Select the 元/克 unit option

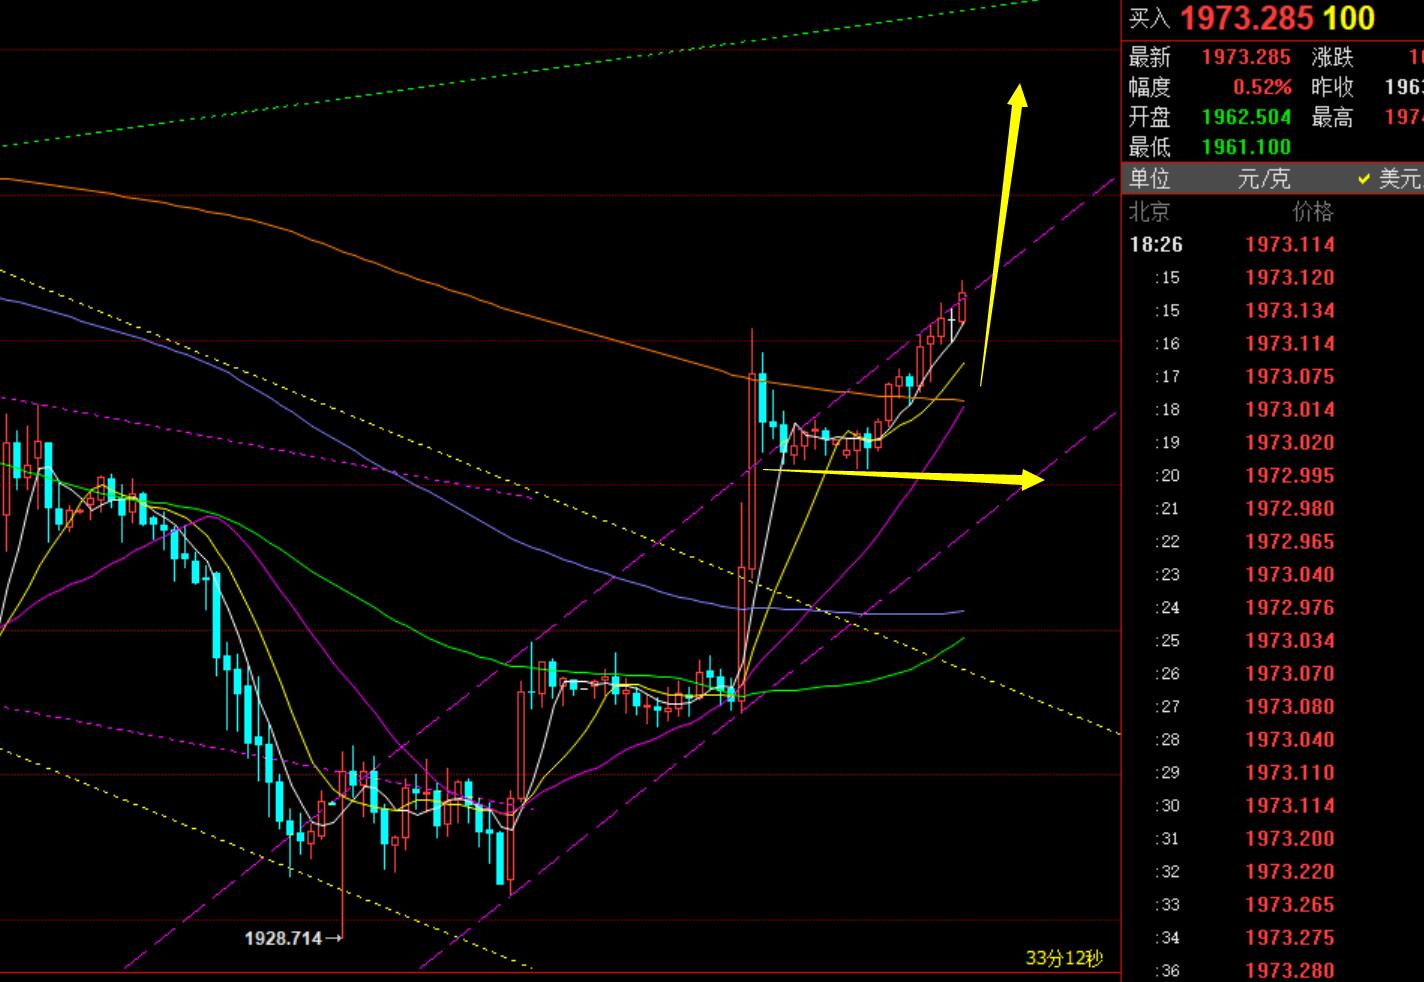tap(1264, 180)
